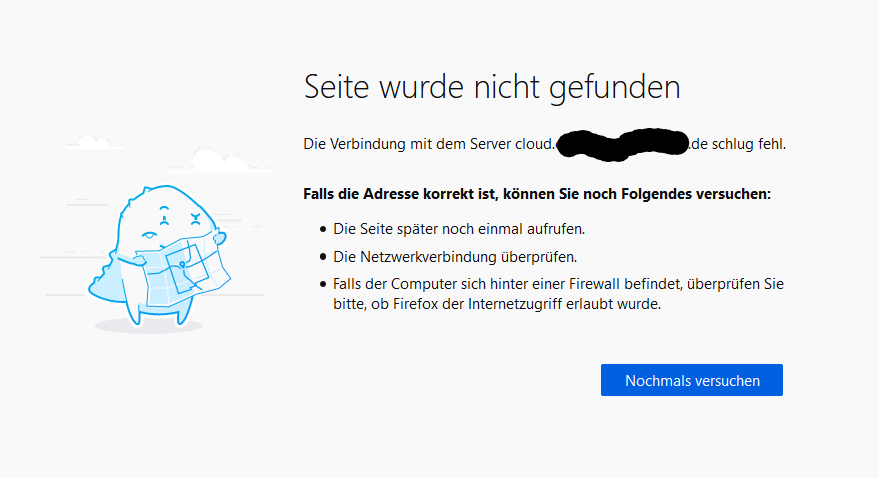The width and height of the screenshot is (879, 478).
Task: Click the word 'cloud.' in the server address
Action: coord(534,144)
